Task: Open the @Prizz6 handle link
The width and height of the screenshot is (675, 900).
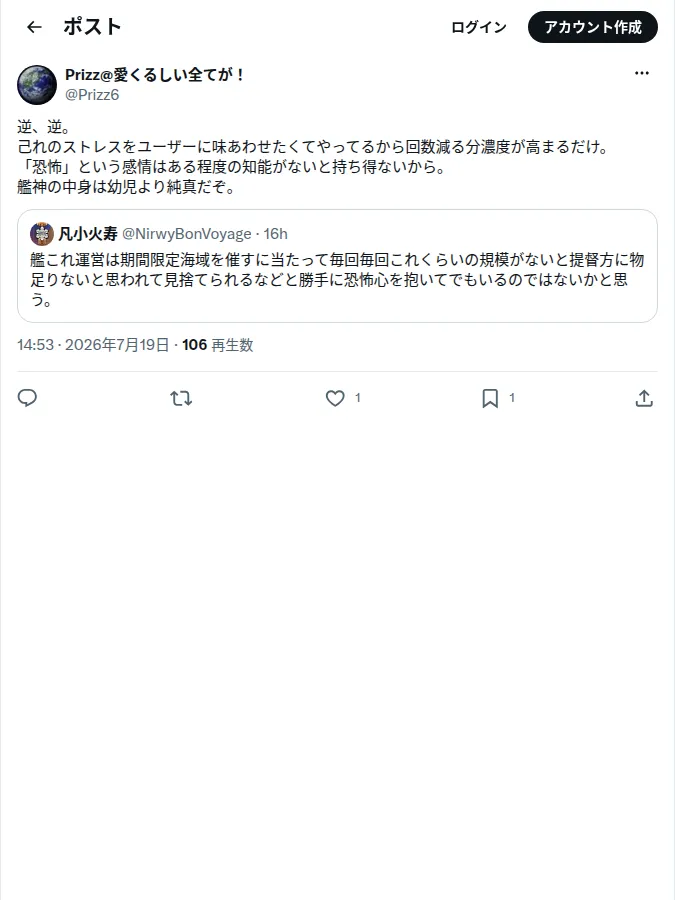Action: point(92,95)
